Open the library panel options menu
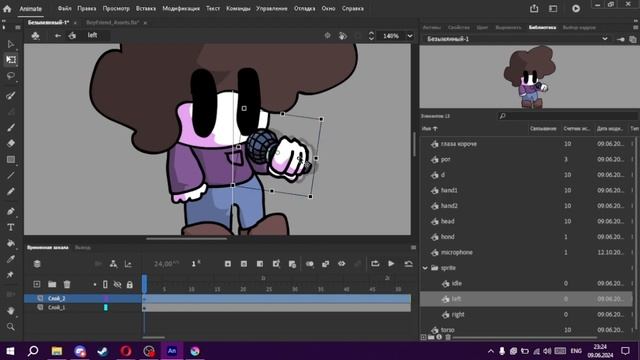The height and width of the screenshot is (360, 640). coord(636,27)
